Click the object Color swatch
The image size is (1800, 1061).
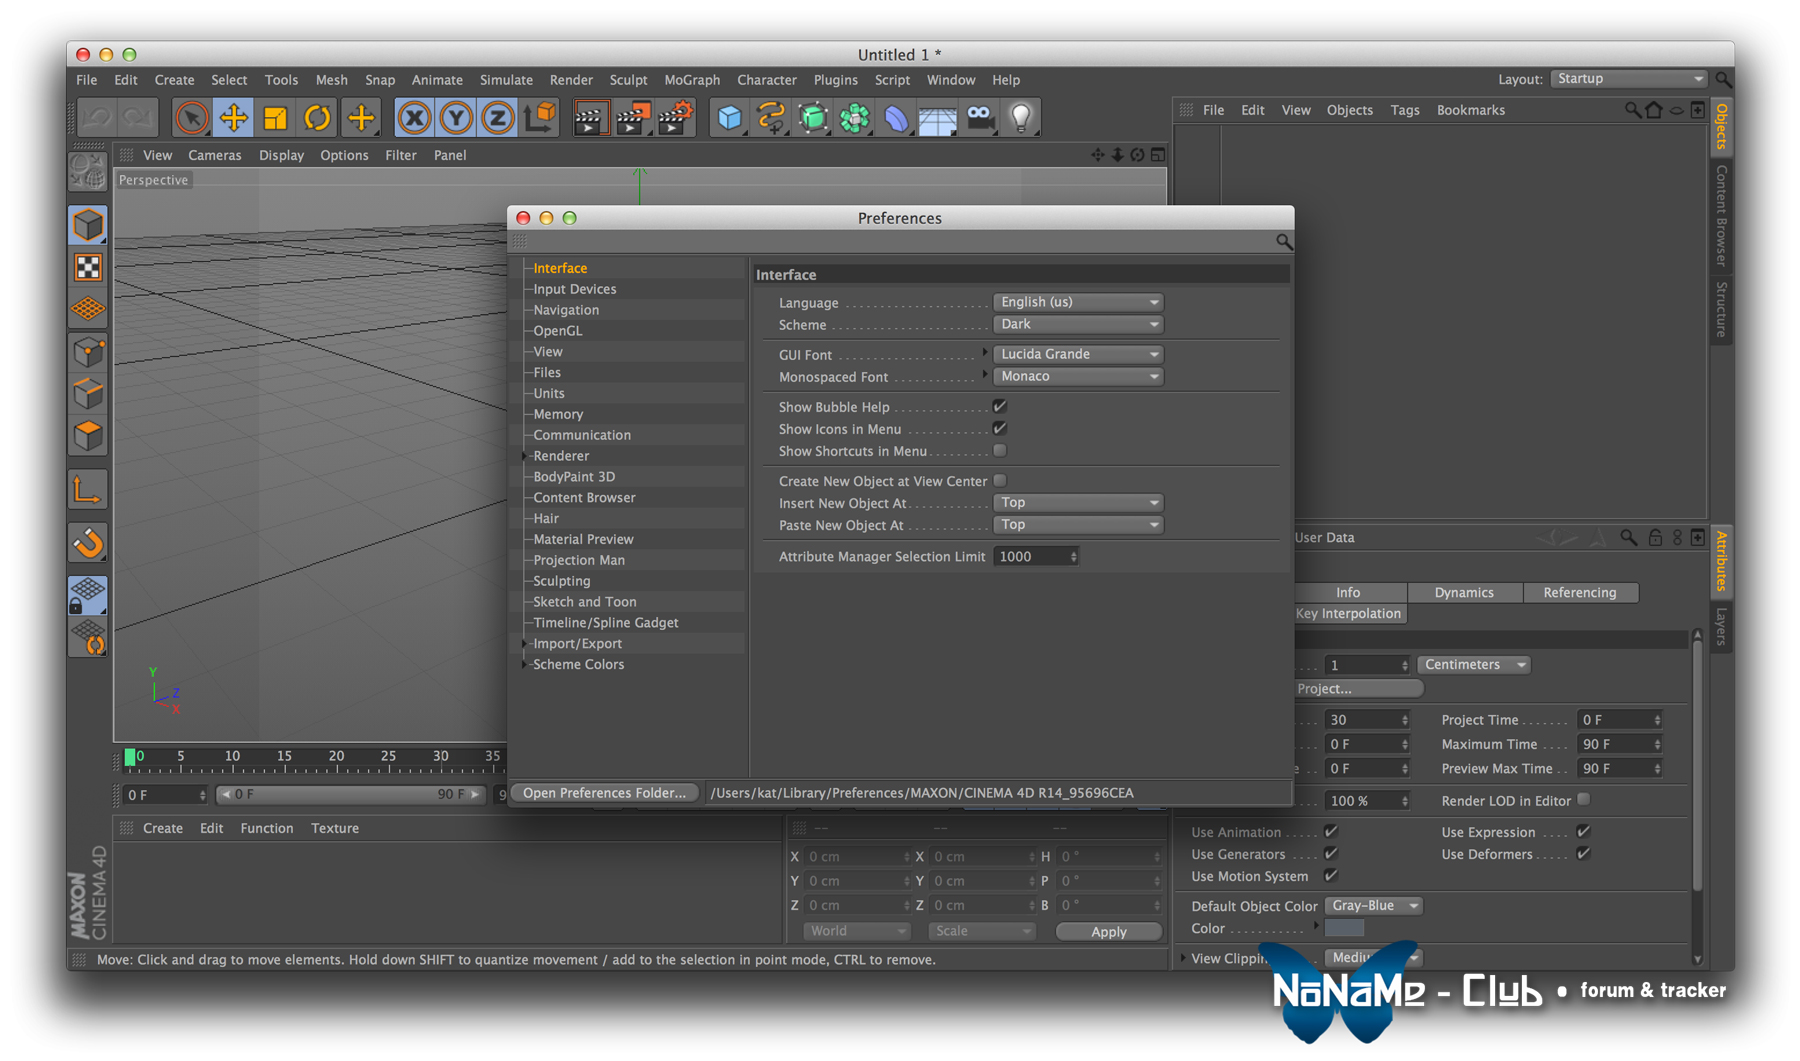point(1344,929)
